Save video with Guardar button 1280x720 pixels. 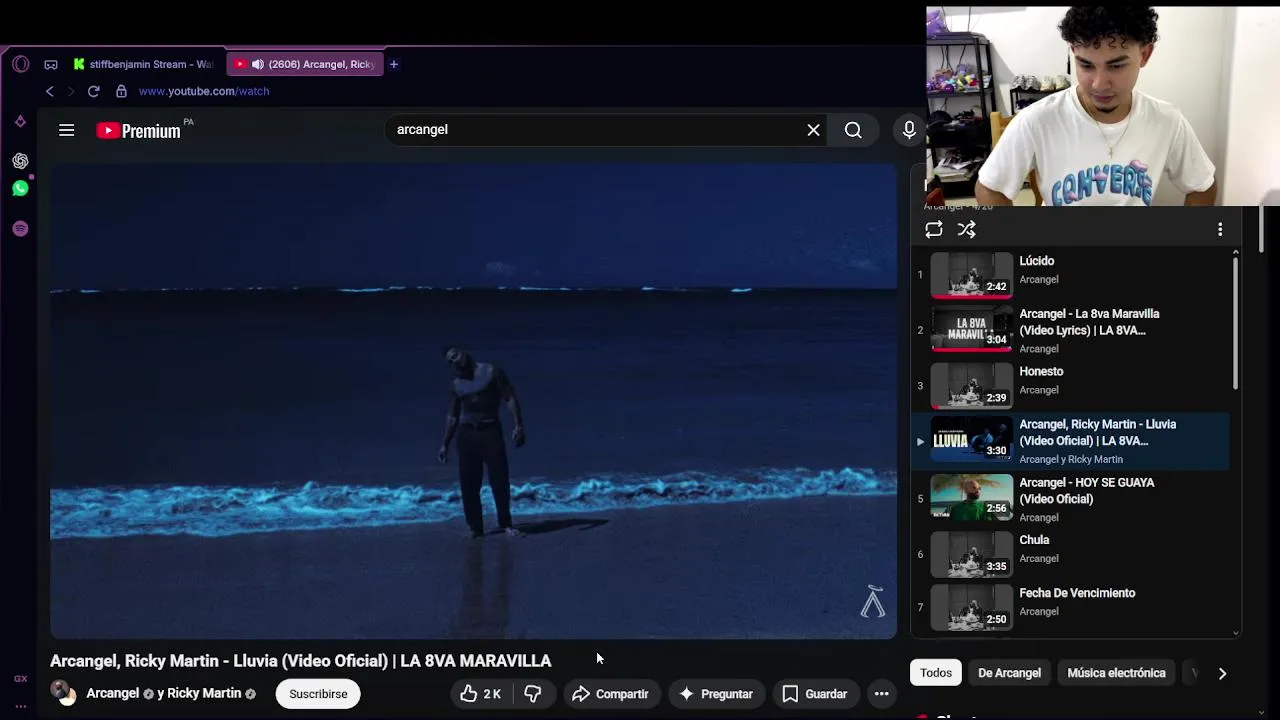click(815, 694)
